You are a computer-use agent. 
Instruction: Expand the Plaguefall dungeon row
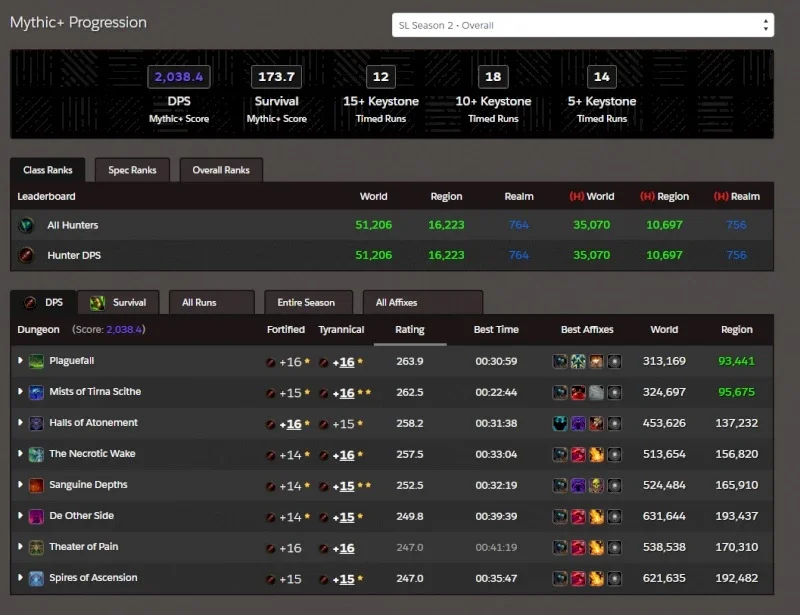tap(20, 360)
